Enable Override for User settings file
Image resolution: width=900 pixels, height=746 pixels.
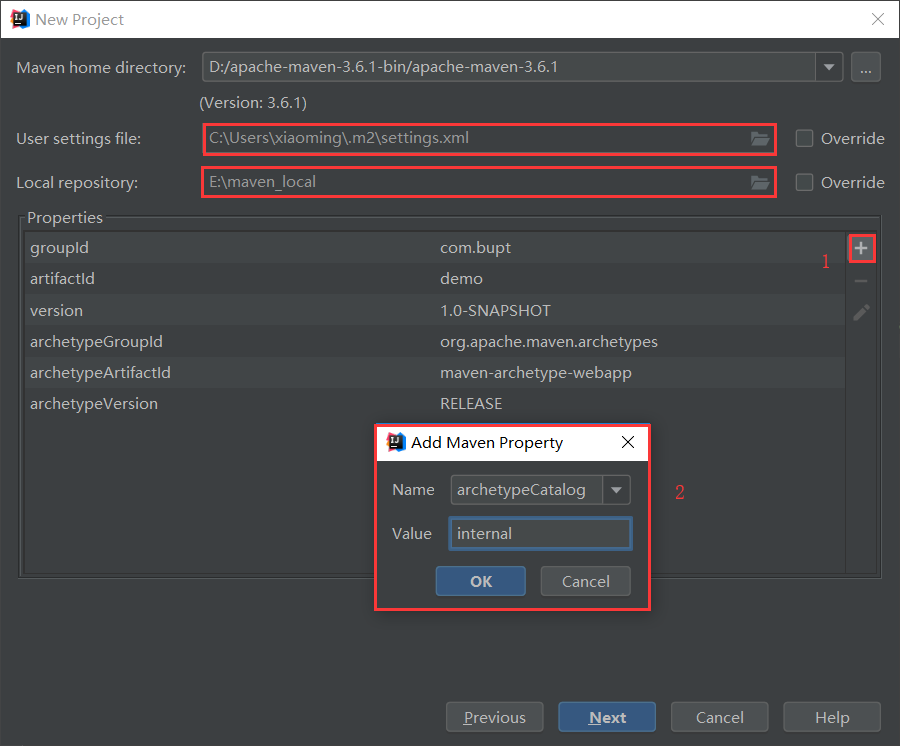(804, 138)
